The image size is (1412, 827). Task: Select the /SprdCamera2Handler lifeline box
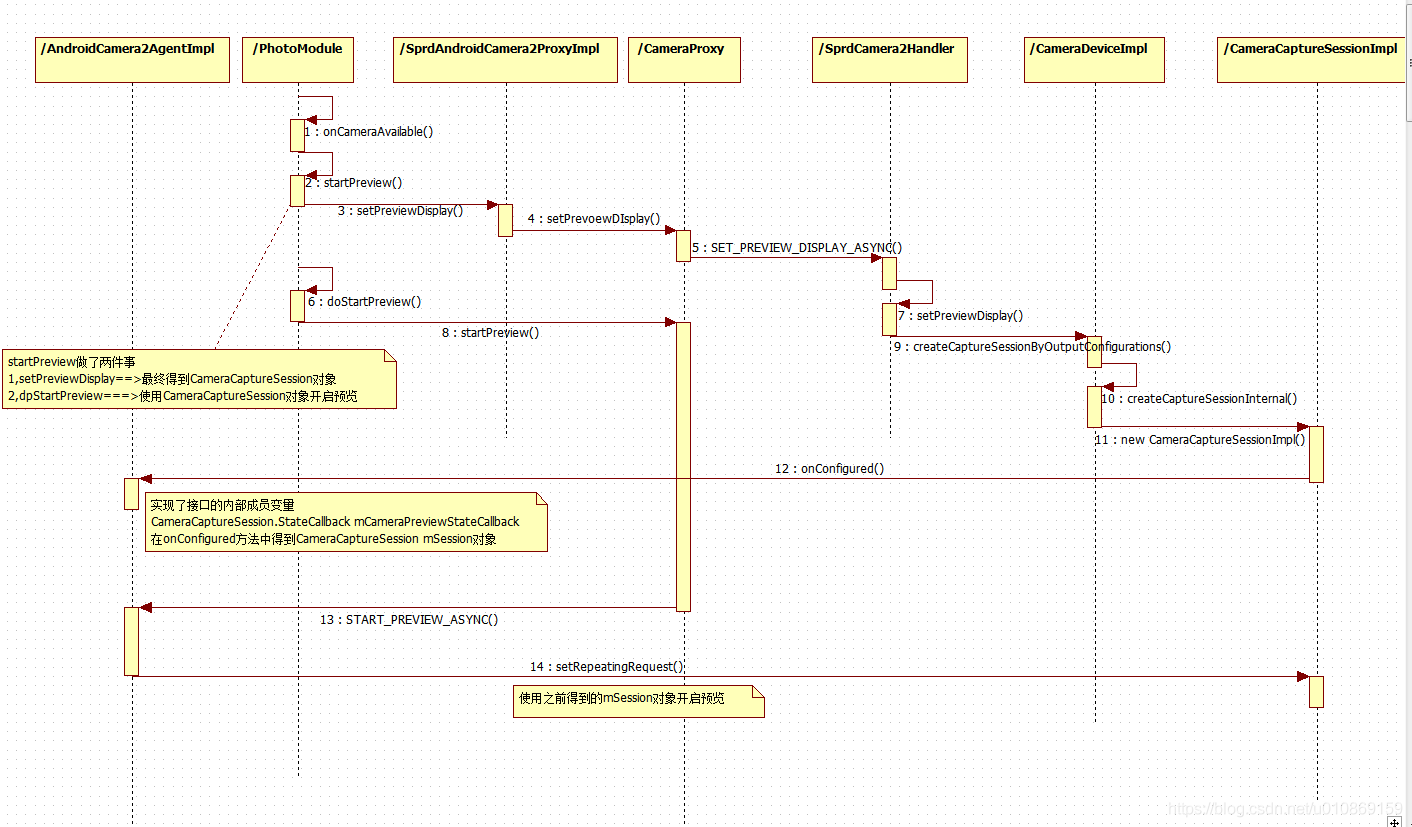click(890, 59)
